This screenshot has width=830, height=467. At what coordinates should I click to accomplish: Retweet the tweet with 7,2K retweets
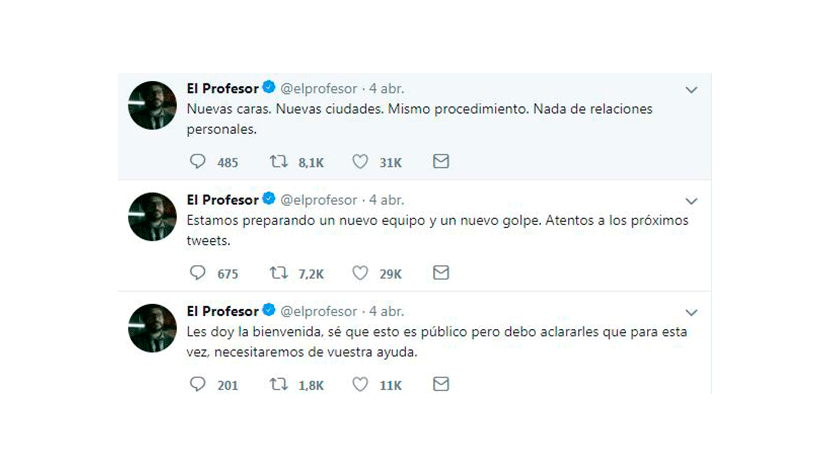click(278, 273)
